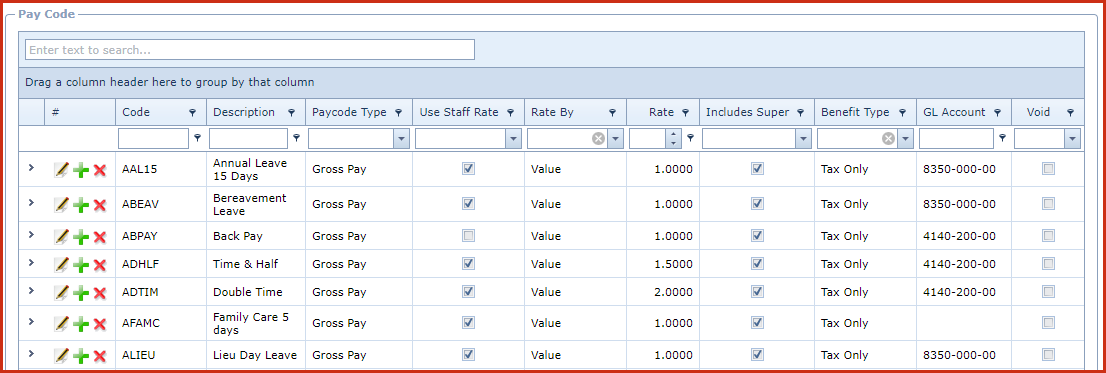Edit the AAL15 row with pencil icon

click(x=62, y=169)
